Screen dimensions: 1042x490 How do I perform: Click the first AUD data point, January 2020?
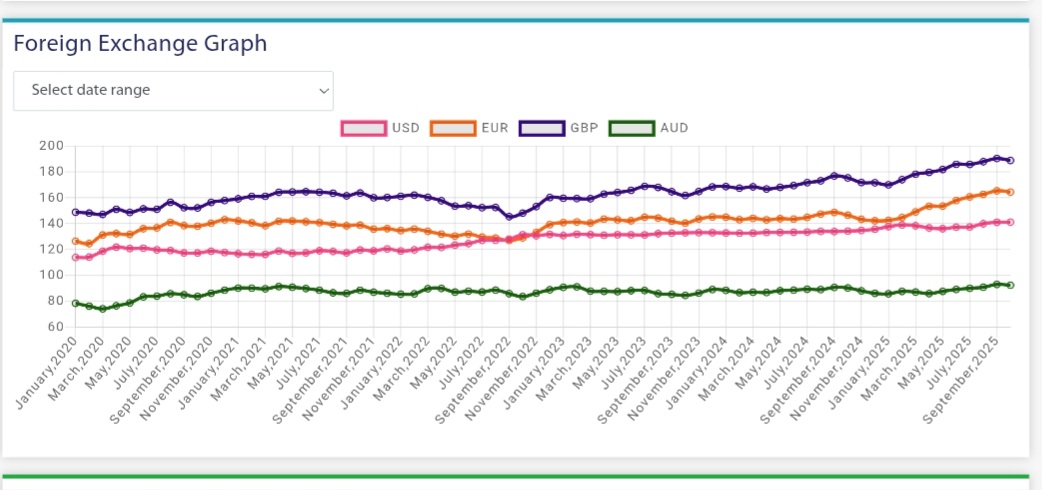tap(75, 303)
